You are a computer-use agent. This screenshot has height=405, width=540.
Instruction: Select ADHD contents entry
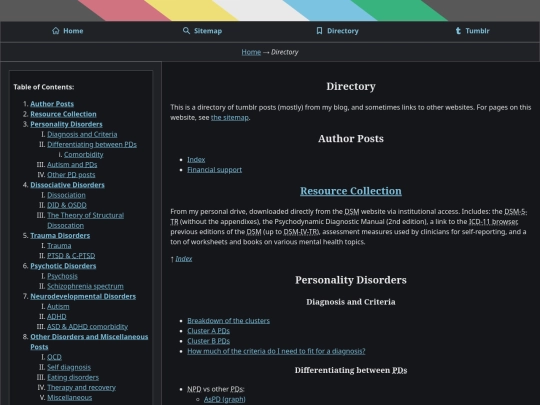point(57,316)
